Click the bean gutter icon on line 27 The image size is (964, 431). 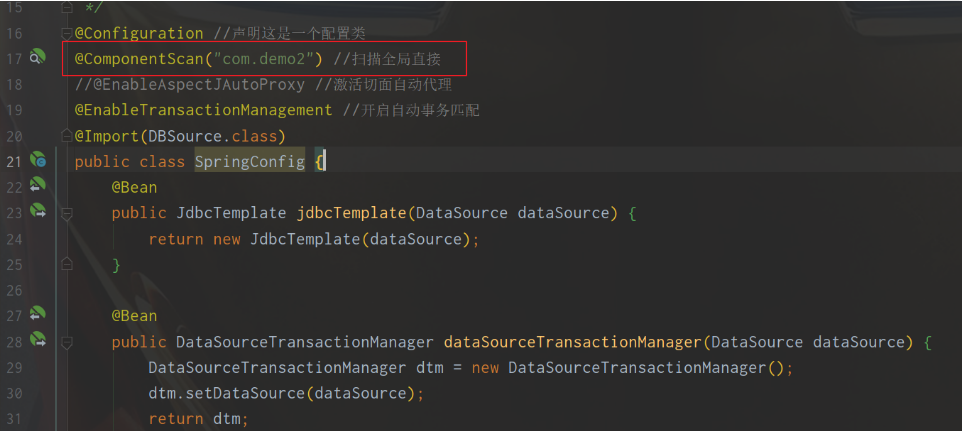click(38, 314)
